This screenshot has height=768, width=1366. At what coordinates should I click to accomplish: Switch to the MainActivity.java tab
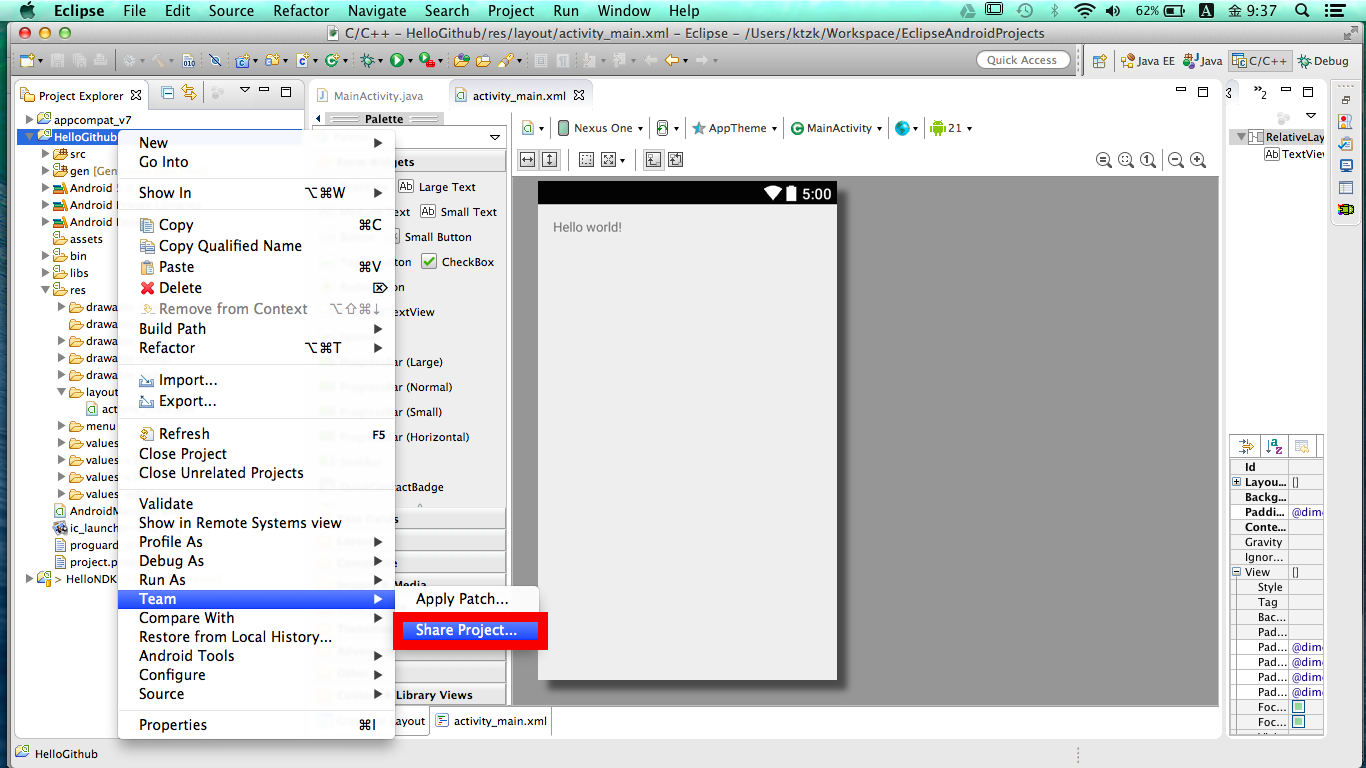pos(378,94)
